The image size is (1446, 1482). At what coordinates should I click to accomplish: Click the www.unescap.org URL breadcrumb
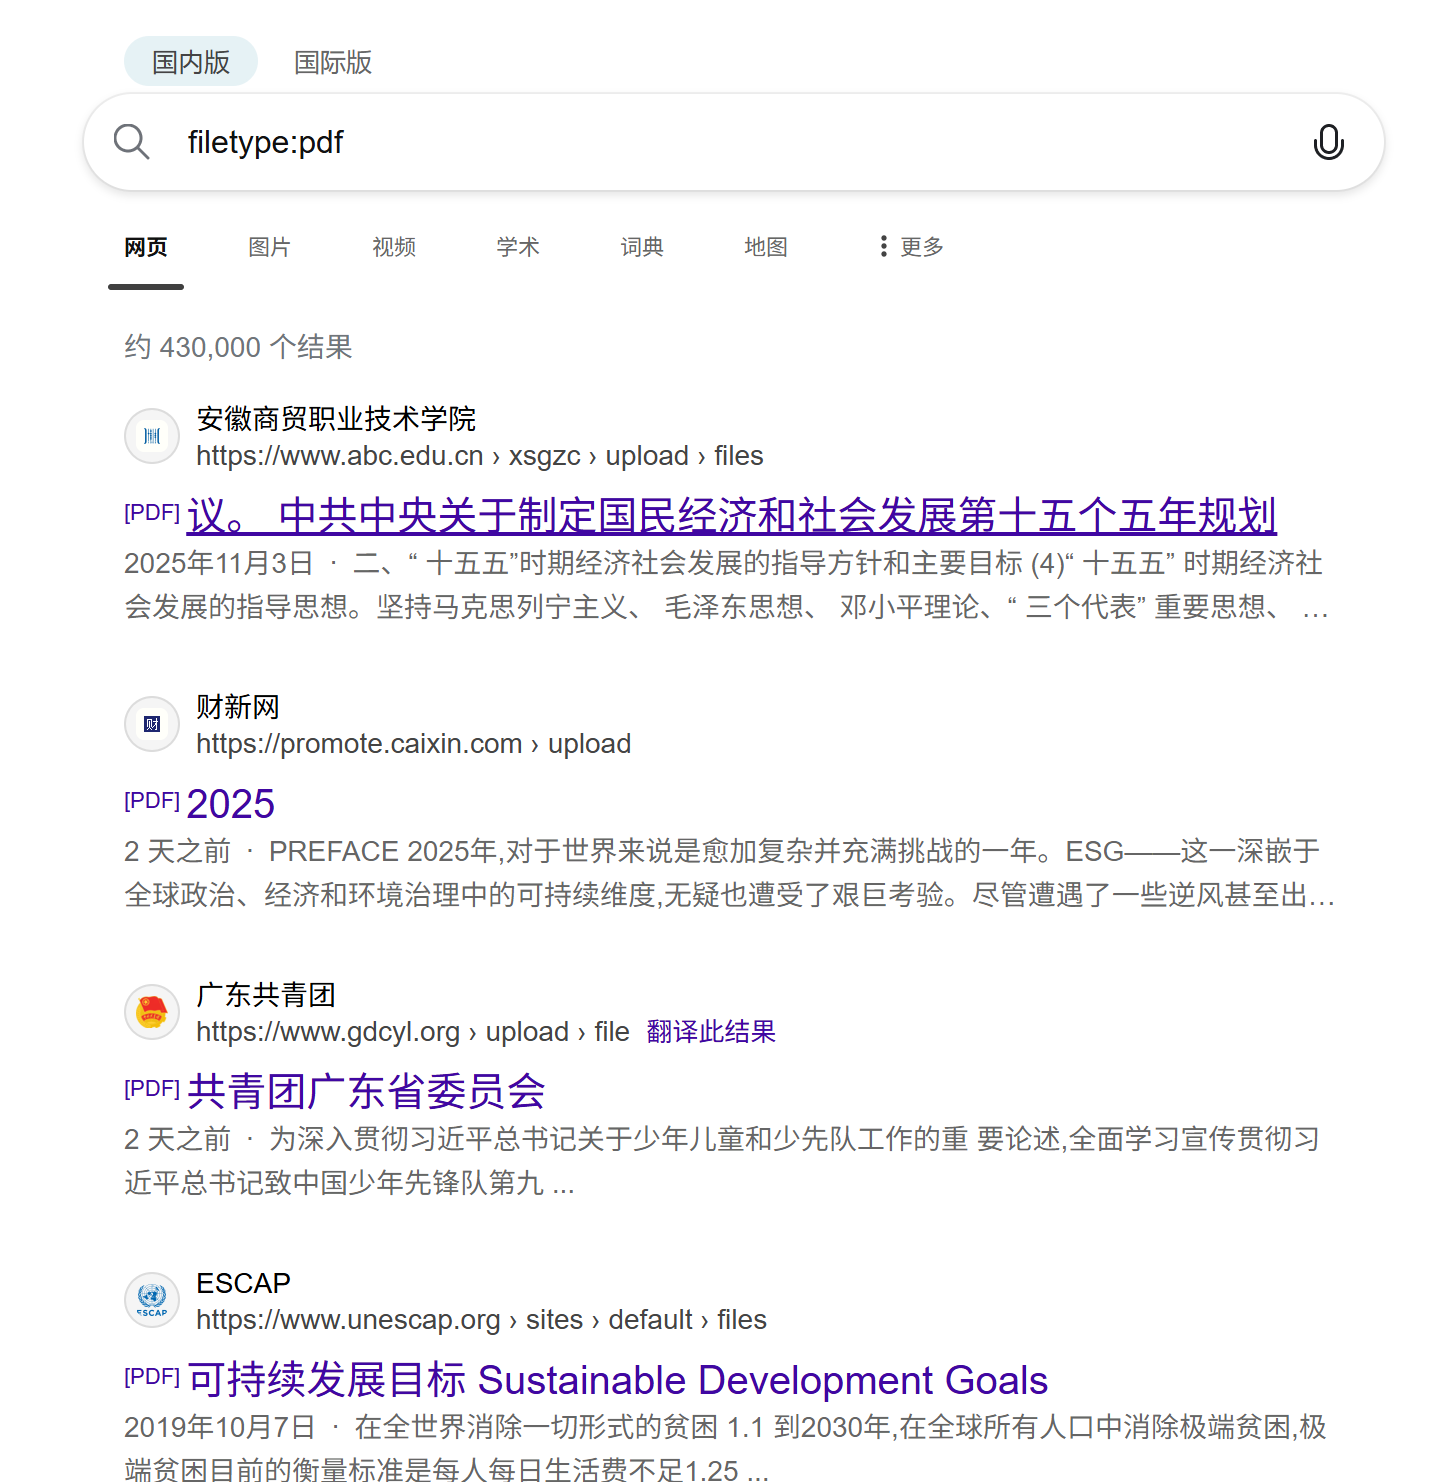(481, 1320)
